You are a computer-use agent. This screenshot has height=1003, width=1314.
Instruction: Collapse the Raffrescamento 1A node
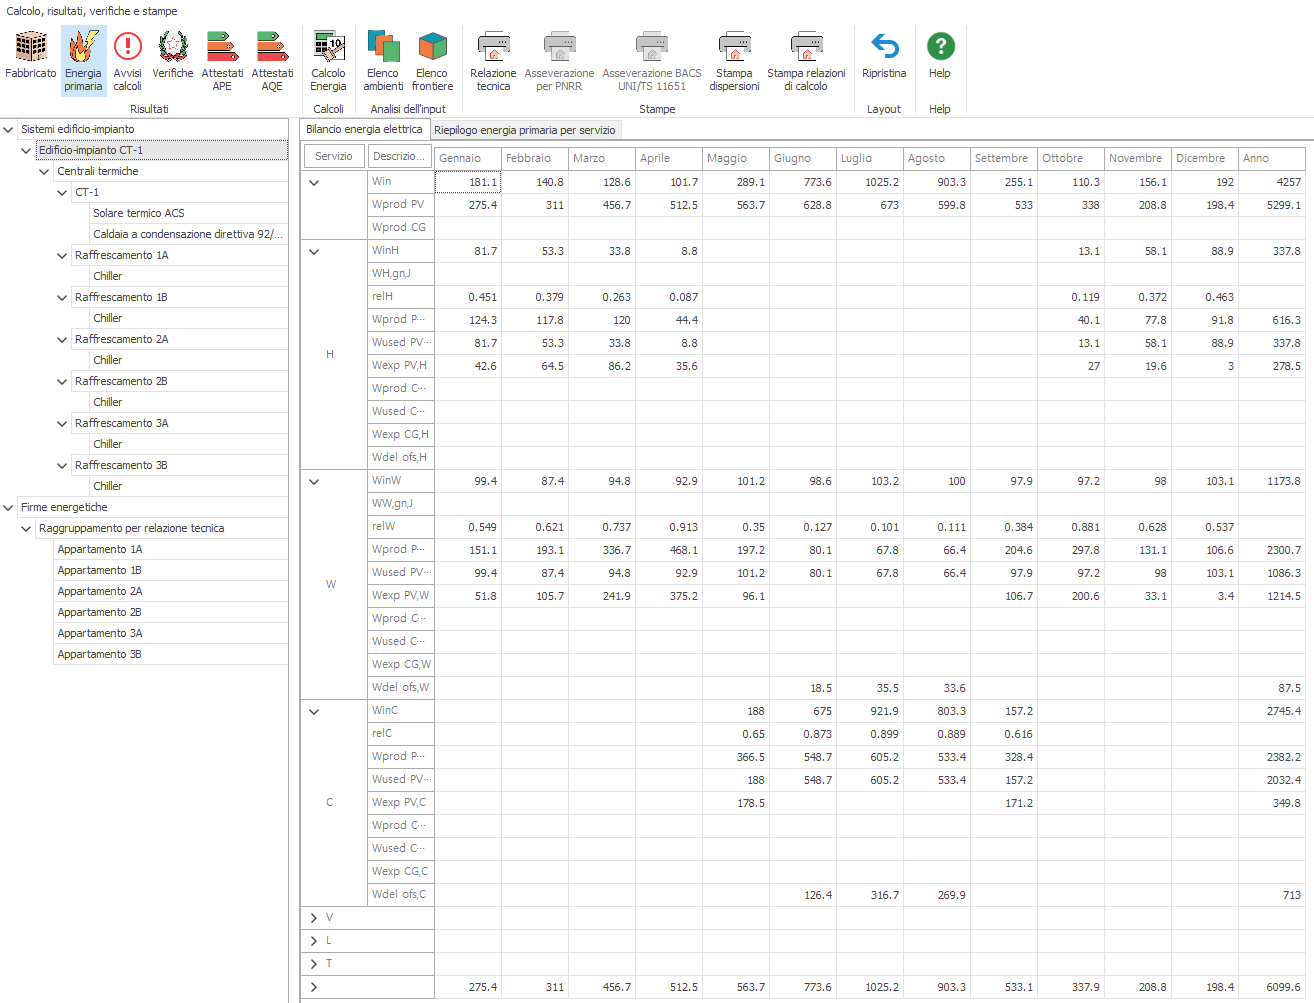[x=63, y=255]
